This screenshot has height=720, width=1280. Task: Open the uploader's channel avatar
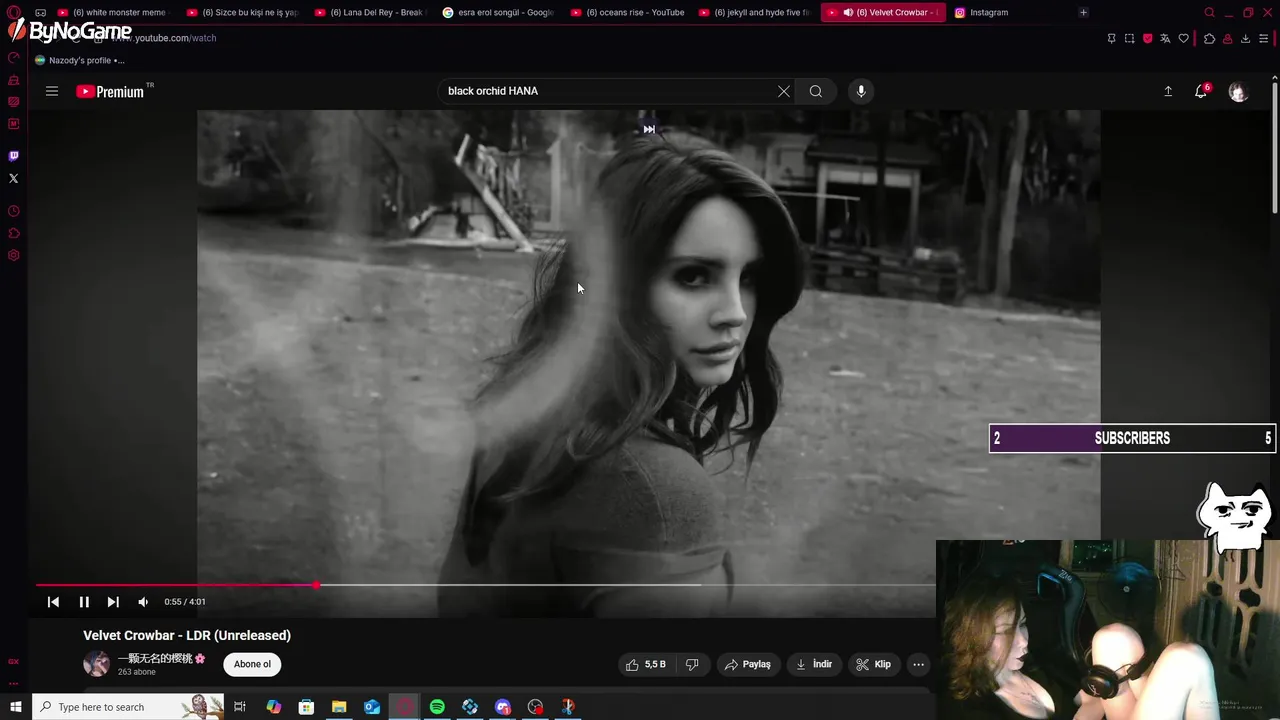tap(96, 664)
